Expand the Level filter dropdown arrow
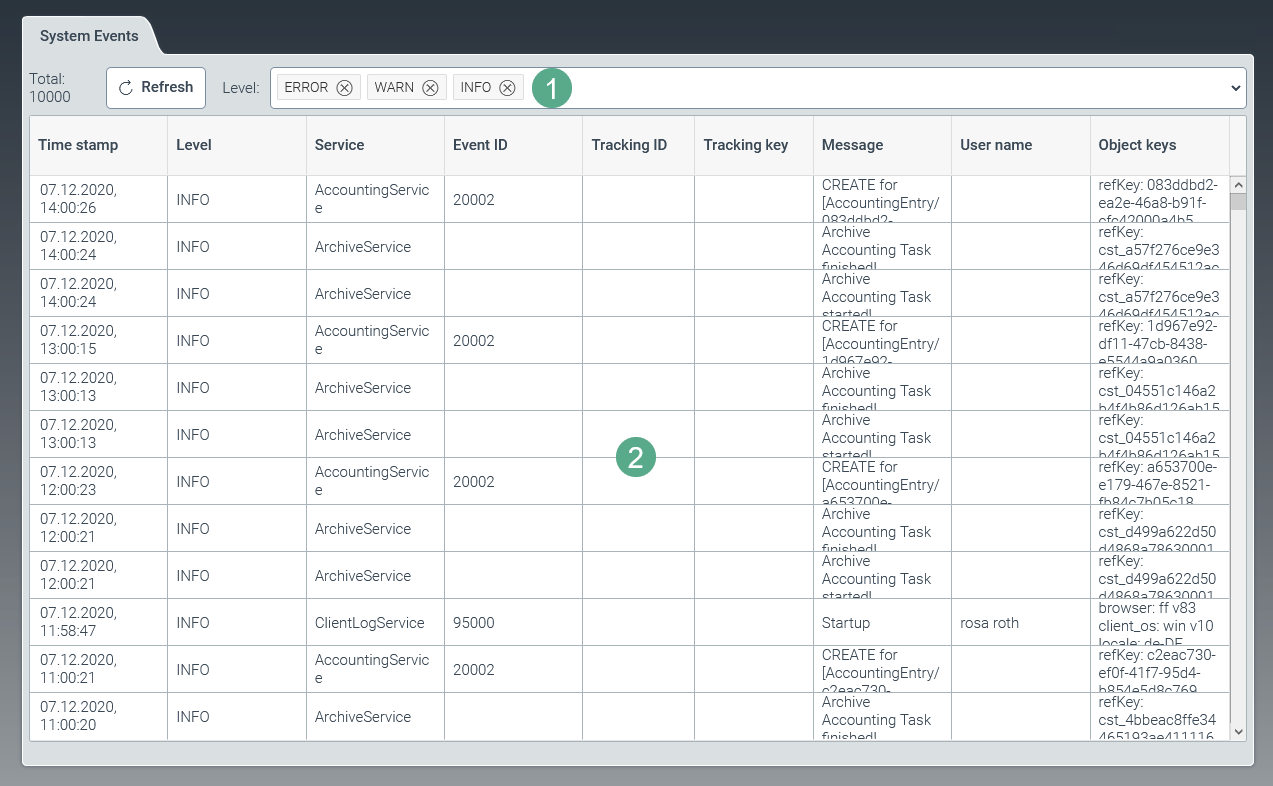 1235,88
